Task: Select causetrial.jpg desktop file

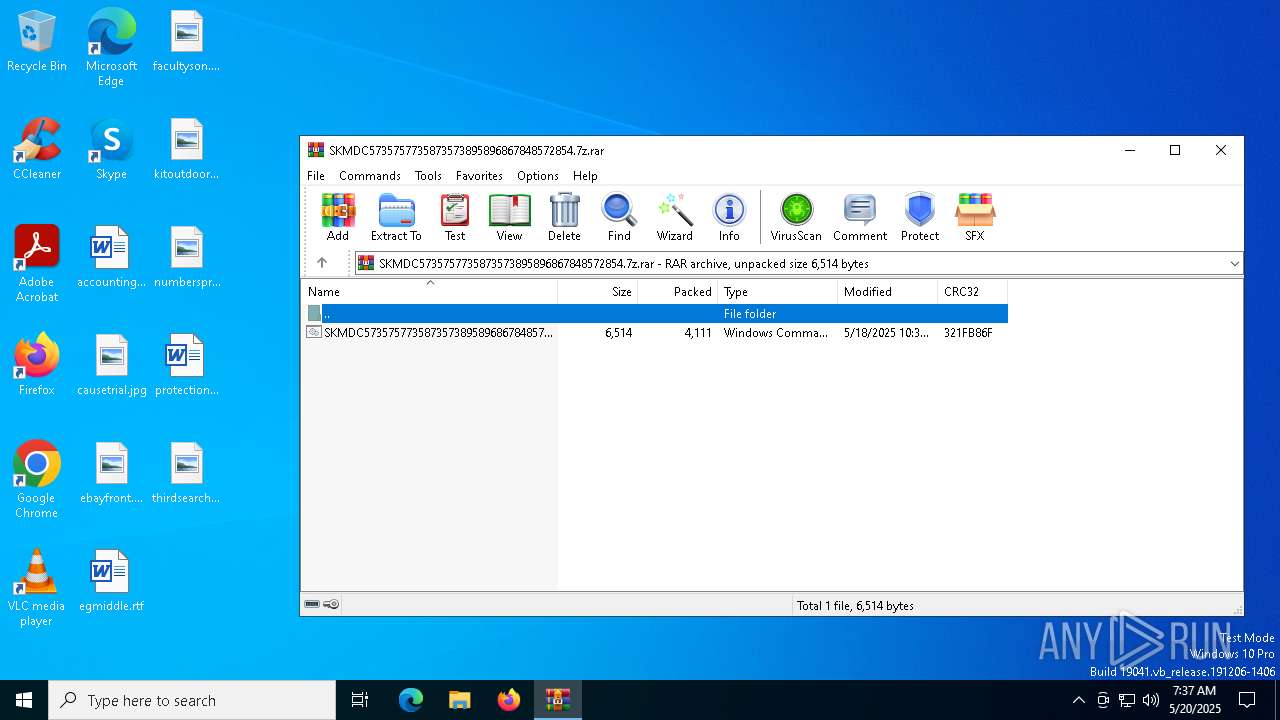Action: [x=111, y=365]
